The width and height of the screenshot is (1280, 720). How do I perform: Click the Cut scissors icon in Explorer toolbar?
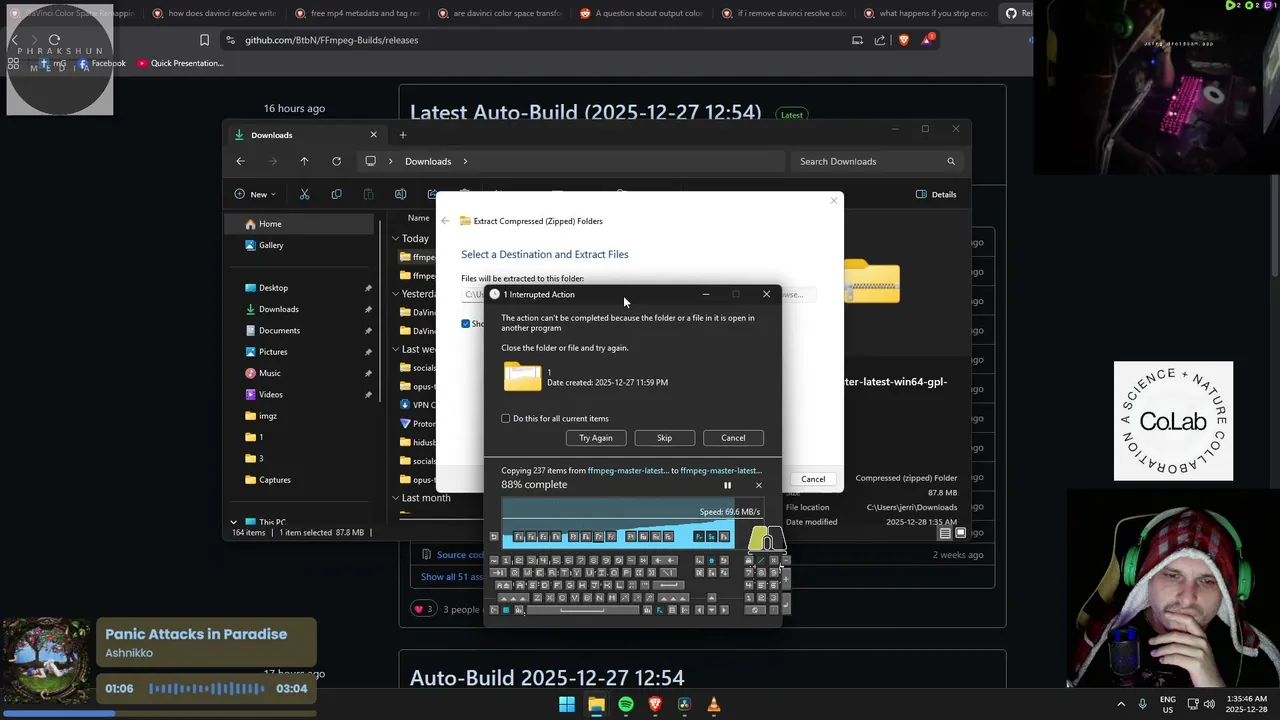[305, 194]
